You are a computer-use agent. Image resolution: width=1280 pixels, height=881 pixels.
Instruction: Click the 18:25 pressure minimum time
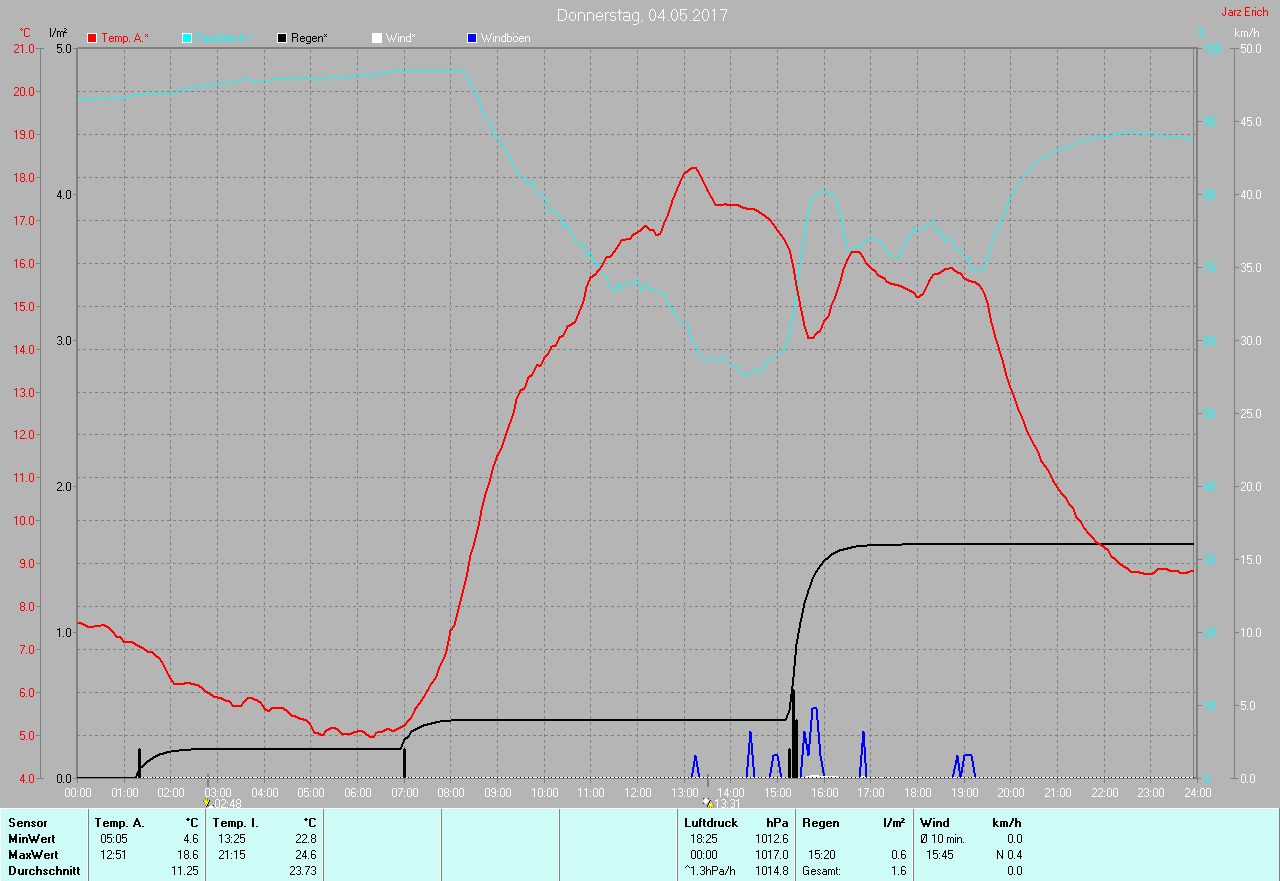pyautogui.click(x=704, y=839)
